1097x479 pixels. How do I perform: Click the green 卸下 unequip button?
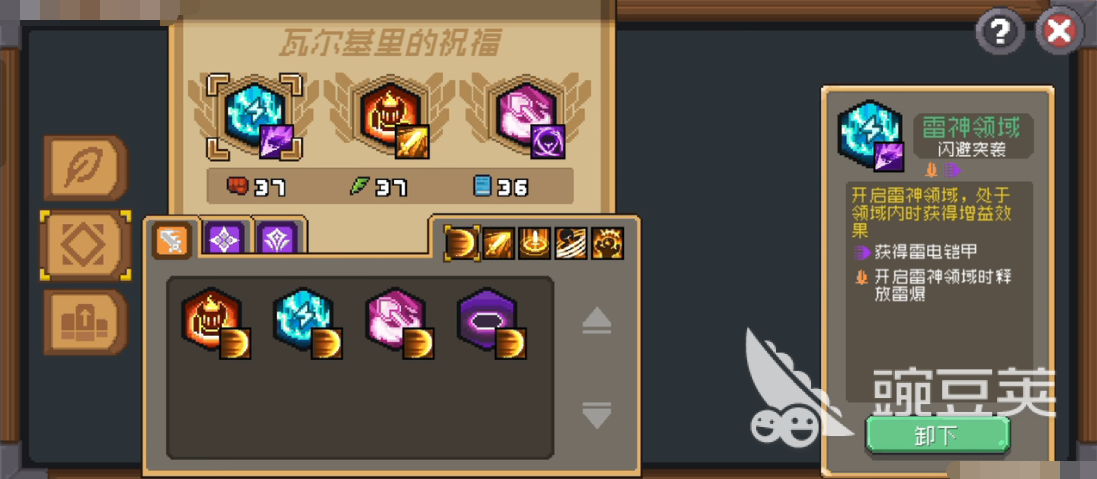(x=937, y=436)
